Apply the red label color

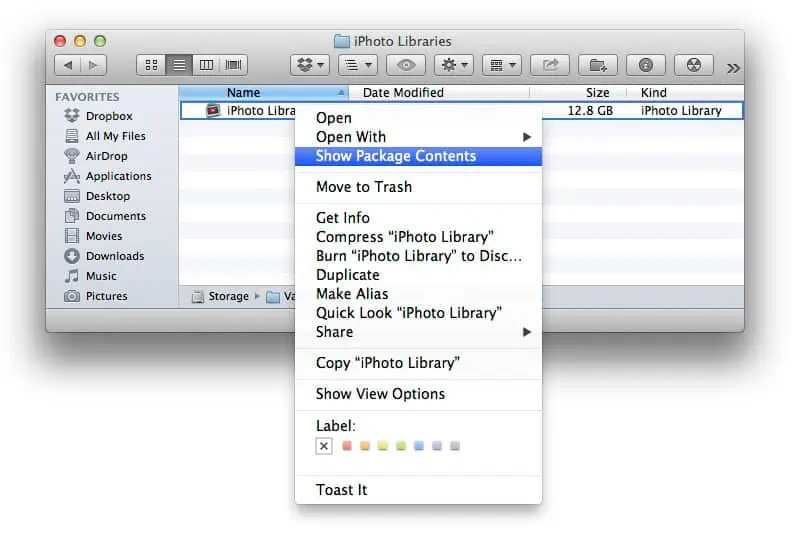tap(347, 446)
